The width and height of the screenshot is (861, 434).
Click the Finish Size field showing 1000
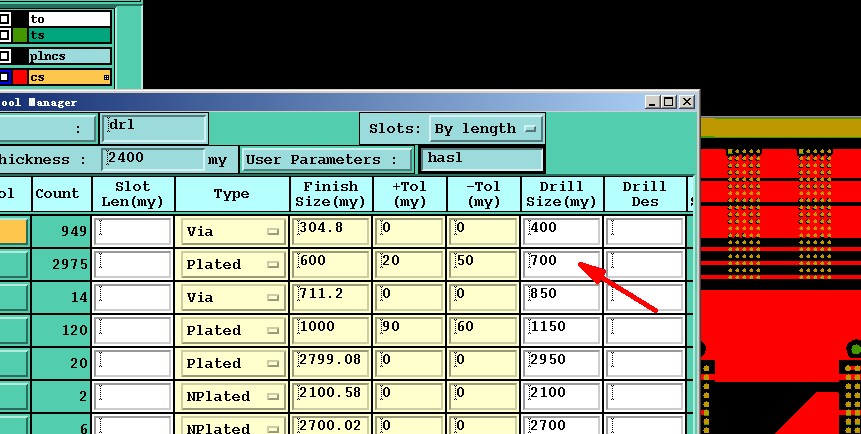331,330
